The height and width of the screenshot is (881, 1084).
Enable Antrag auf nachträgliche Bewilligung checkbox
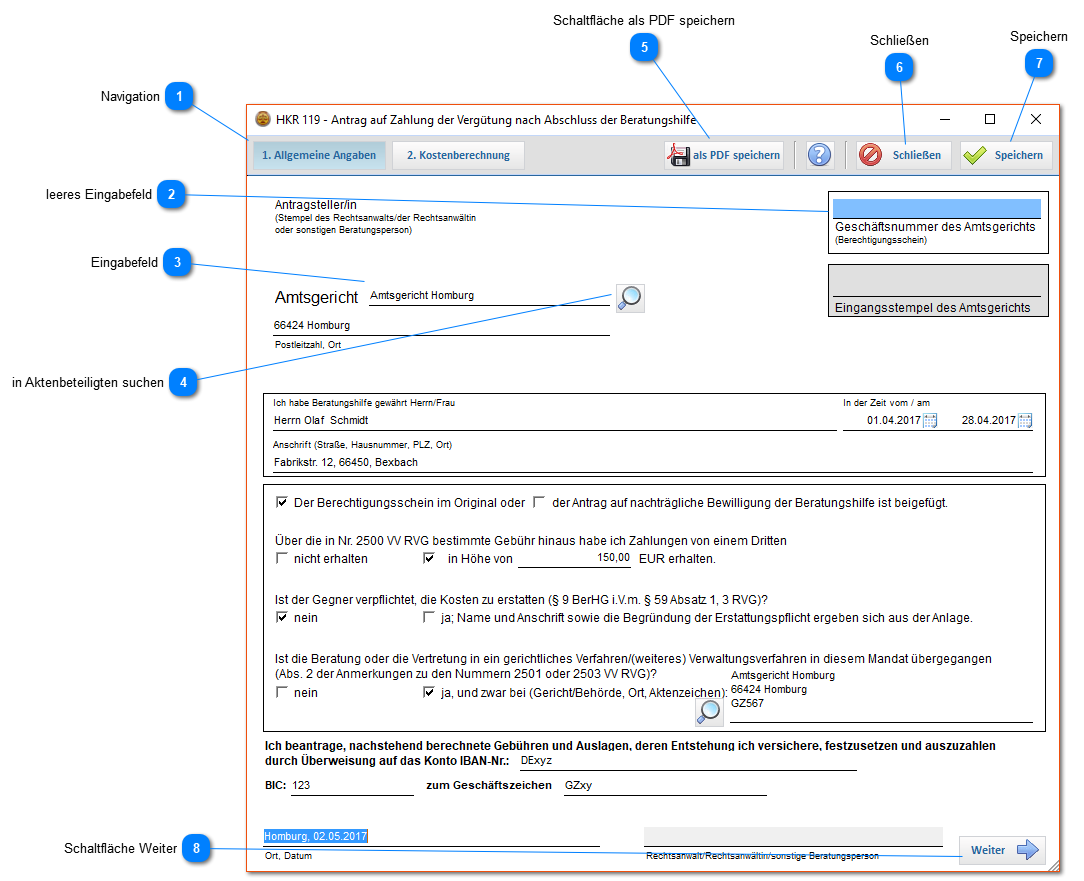[540, 502]
